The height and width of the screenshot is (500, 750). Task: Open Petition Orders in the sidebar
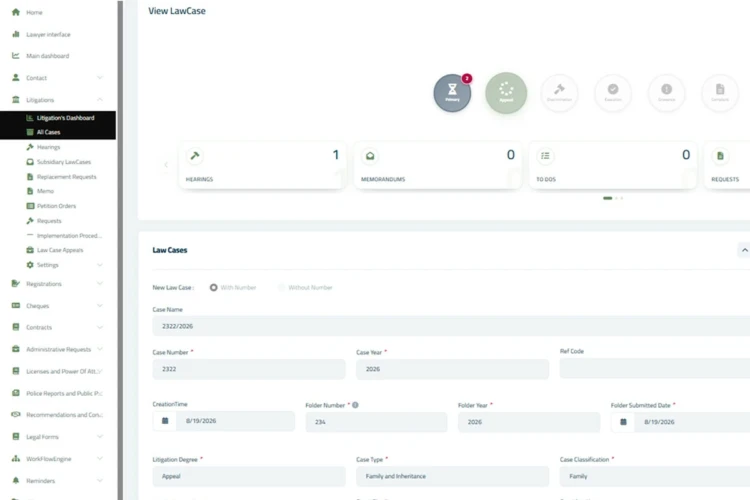pyautogui.click(x=56, y=206)
